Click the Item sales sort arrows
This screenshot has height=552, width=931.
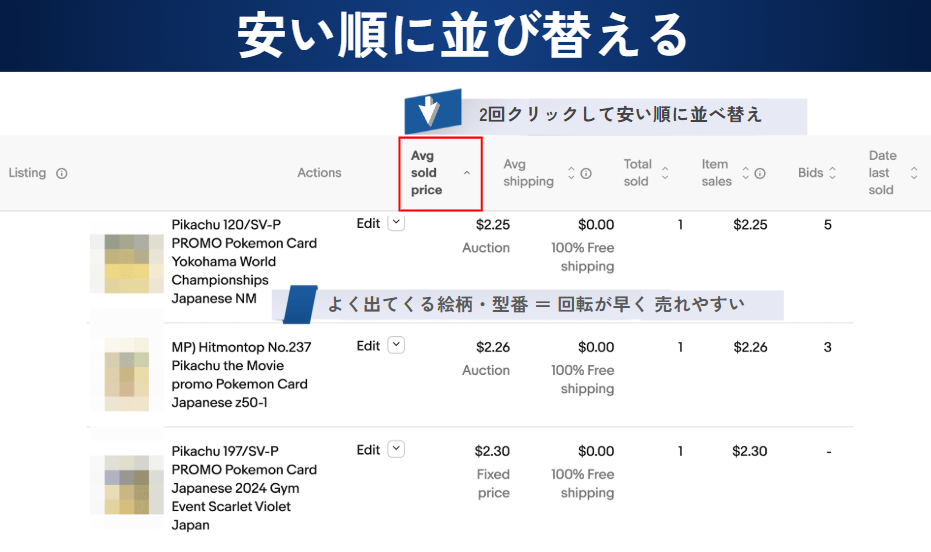click(x=744, y=173)
